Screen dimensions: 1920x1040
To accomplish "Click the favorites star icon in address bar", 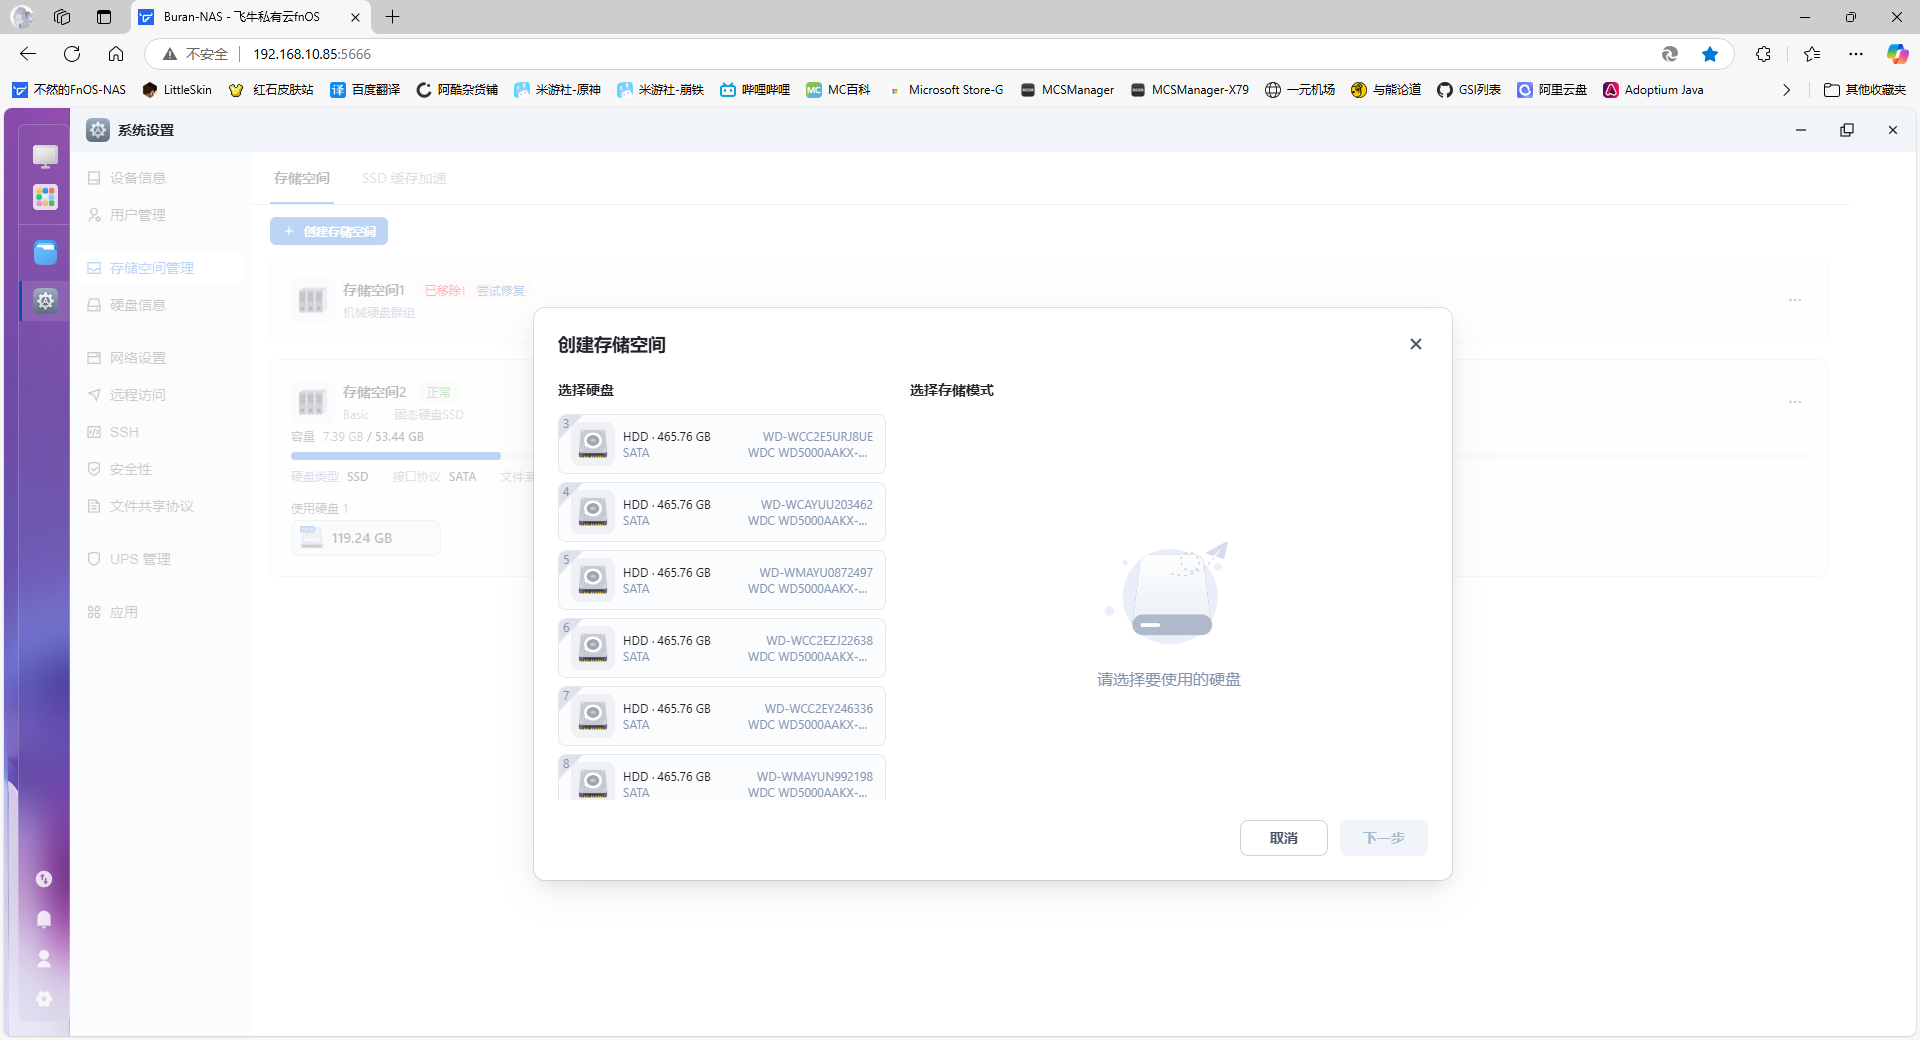I will click(x=1710, y=54).
